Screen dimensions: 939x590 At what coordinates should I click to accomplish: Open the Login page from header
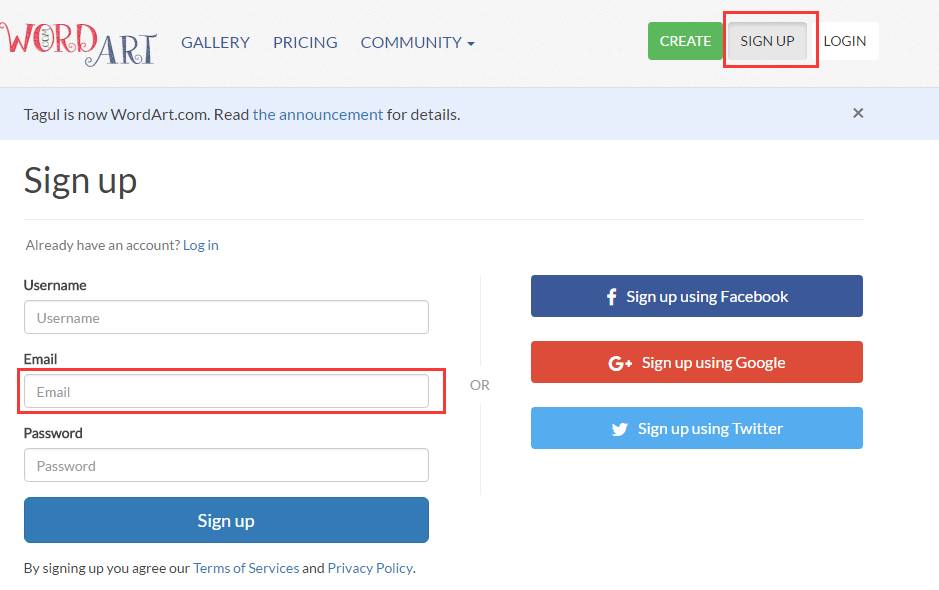(845, 41)
